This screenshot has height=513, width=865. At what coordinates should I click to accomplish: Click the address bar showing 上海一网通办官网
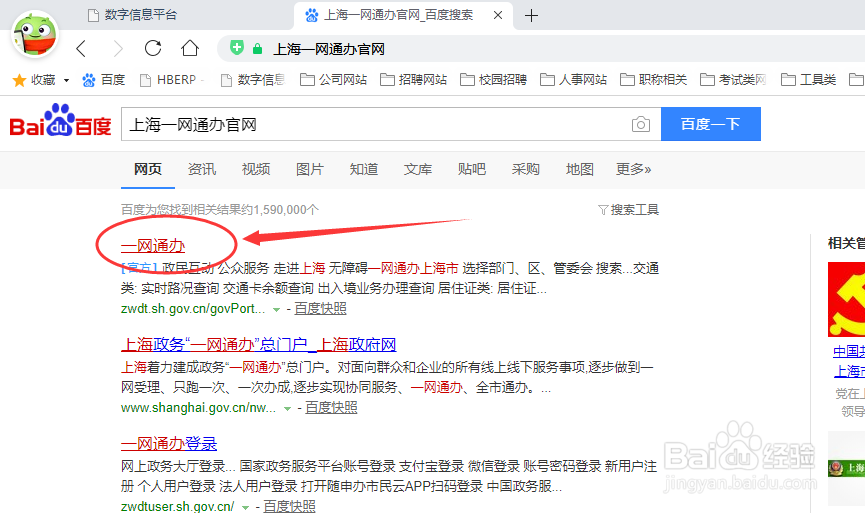(541, 49)
